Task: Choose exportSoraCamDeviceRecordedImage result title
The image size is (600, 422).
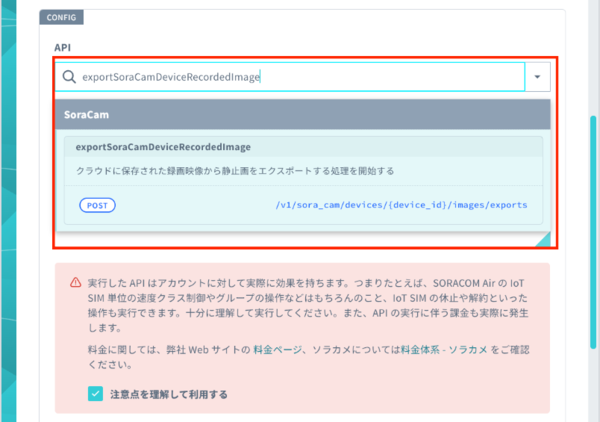Action: click(x=163, y=147)
